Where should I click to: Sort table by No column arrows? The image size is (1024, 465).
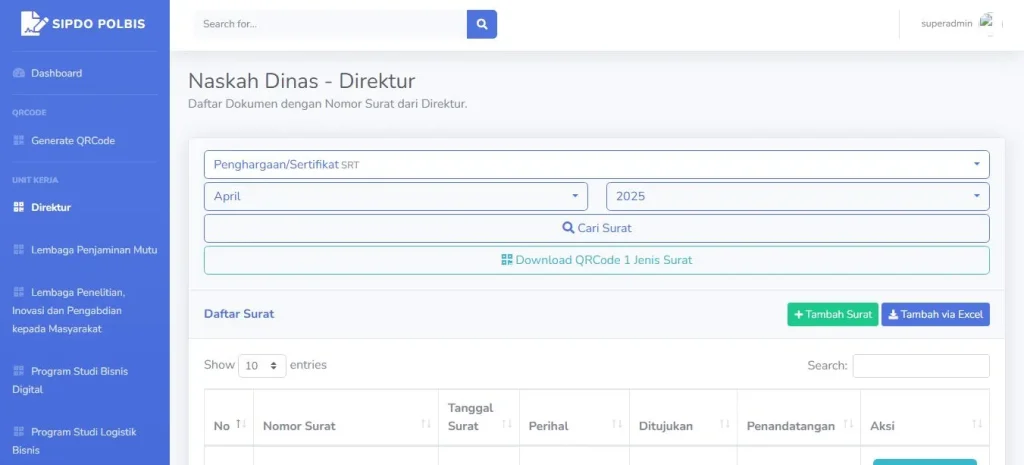[x=240, y=425]
